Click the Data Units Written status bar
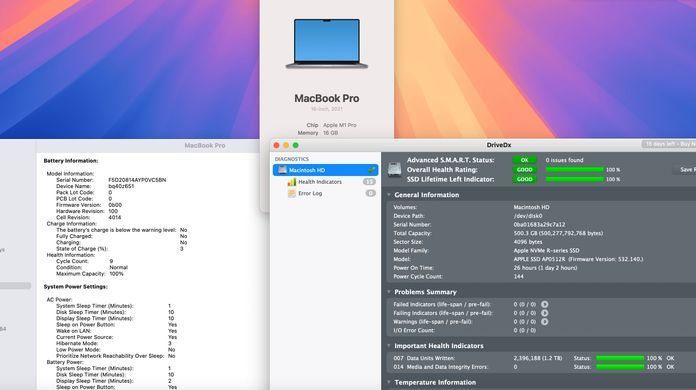The image size is (696, 390). pos(620,358)
